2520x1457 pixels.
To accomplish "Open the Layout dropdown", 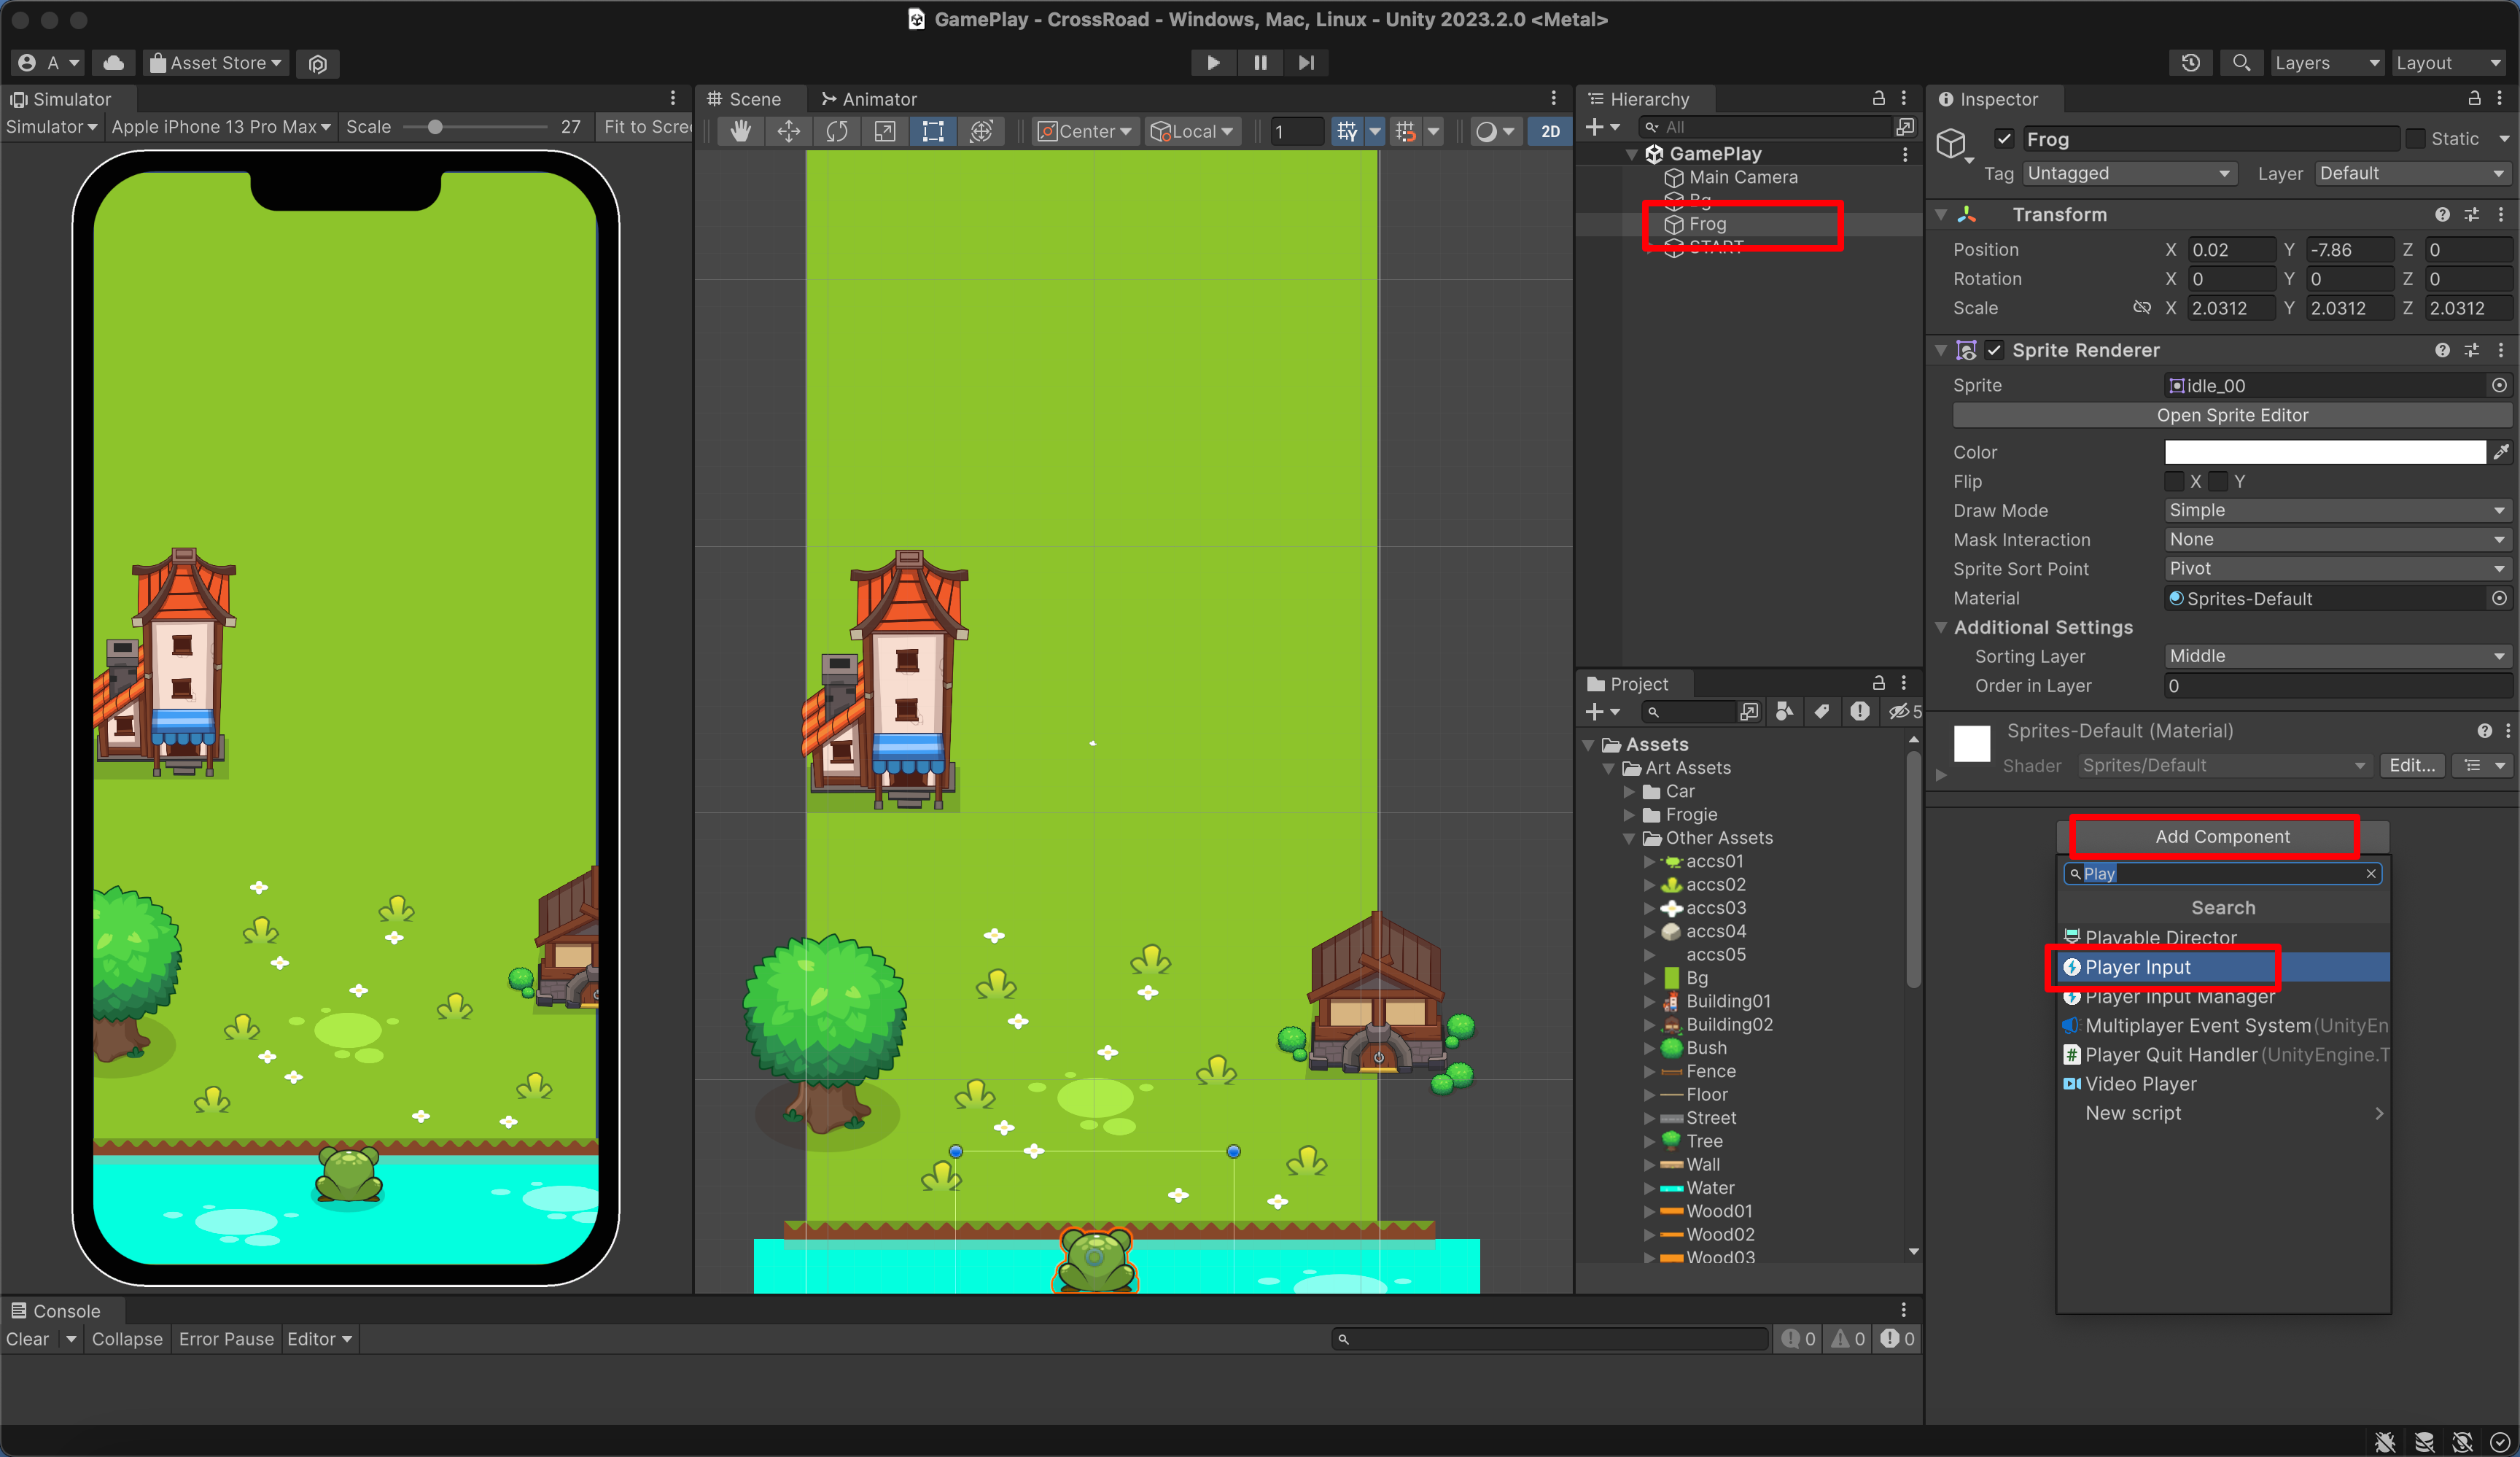I will coord(2449,63).
